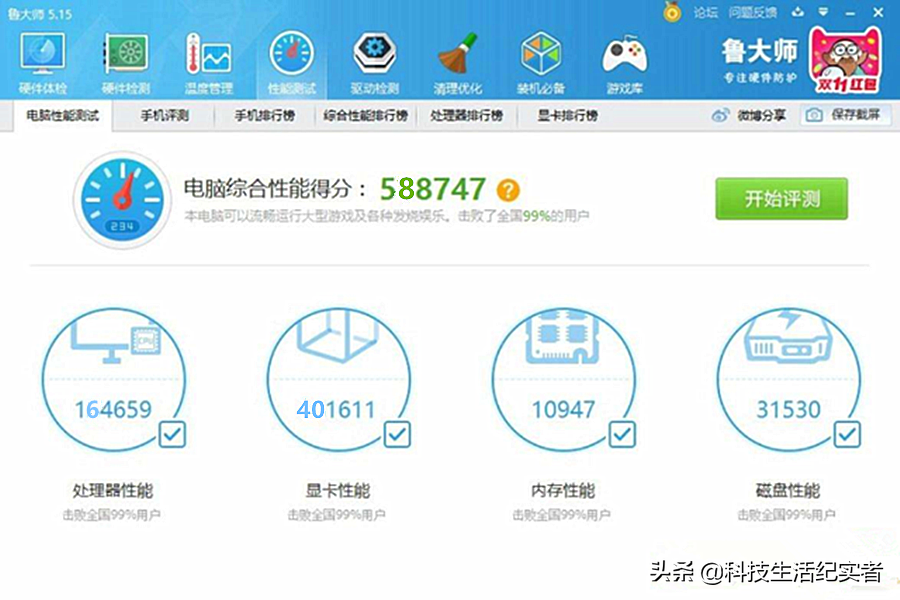Click the gold medal icon in title bar

pyautogui.click(x=673, y=12)
